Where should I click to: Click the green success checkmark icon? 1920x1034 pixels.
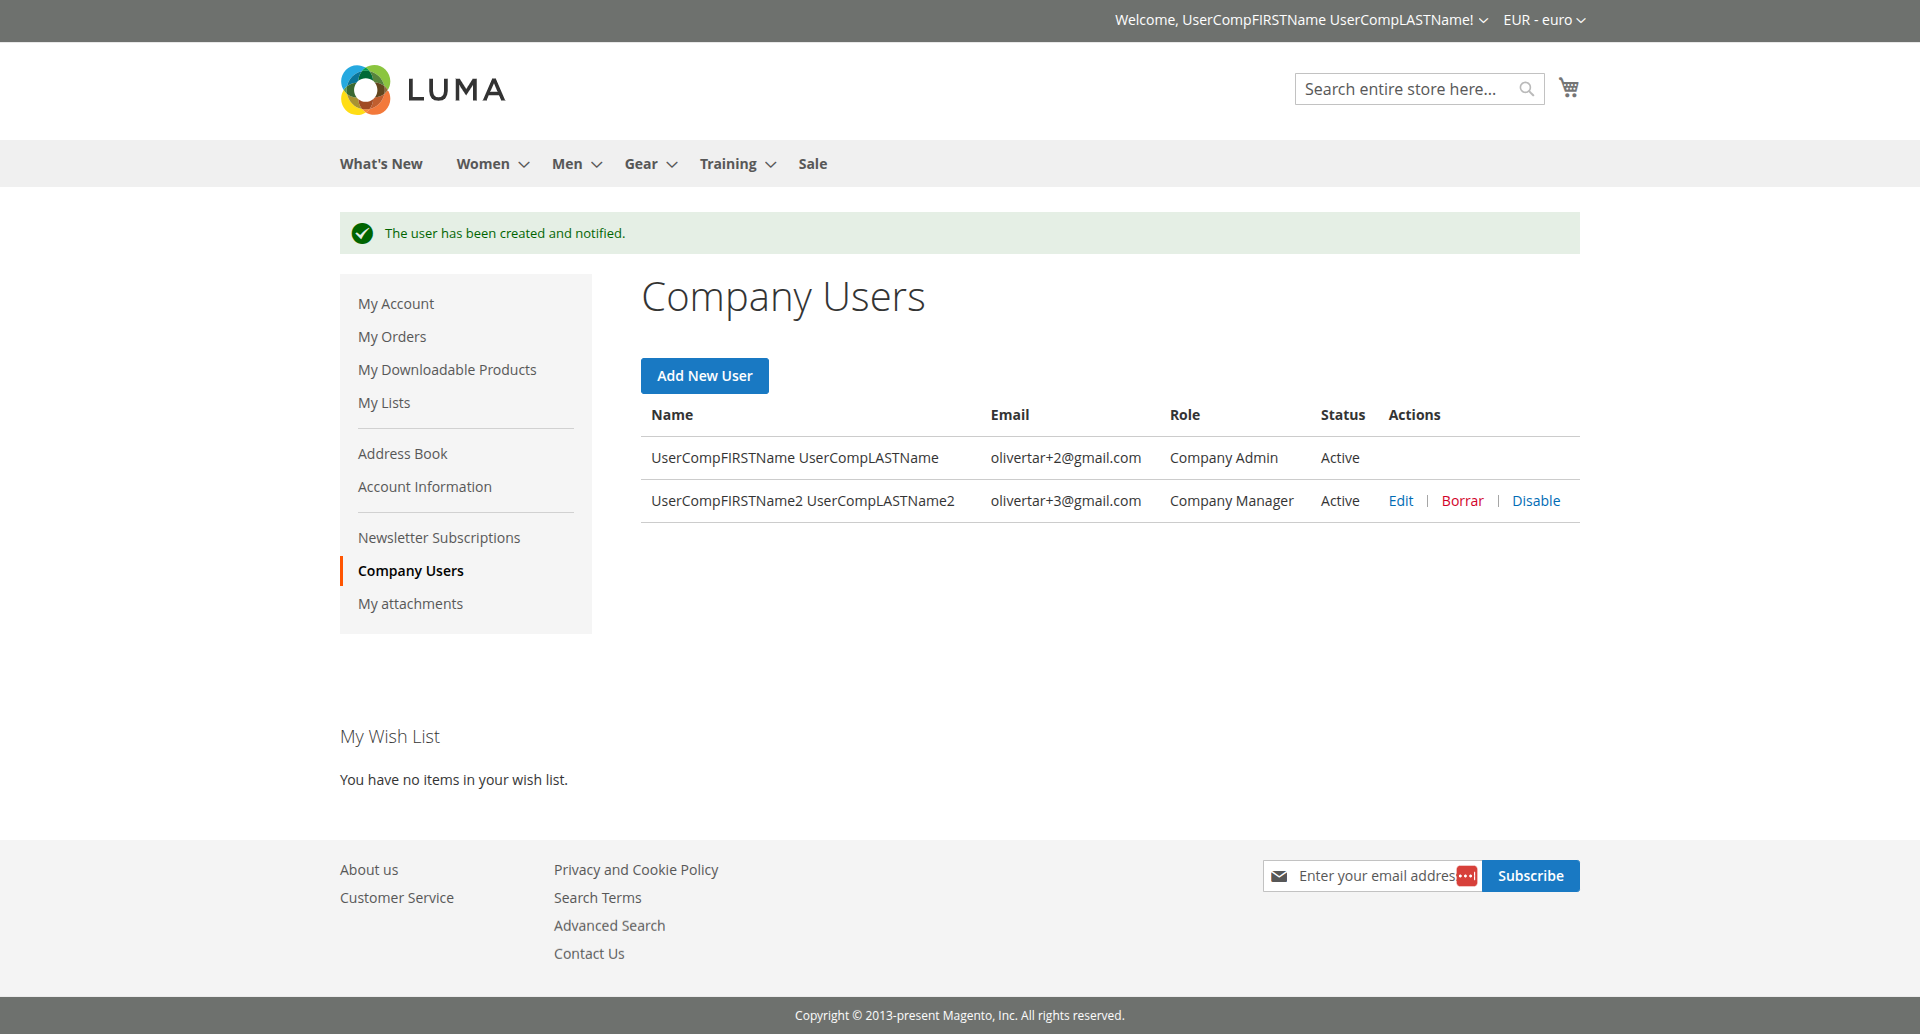(362, 233)
